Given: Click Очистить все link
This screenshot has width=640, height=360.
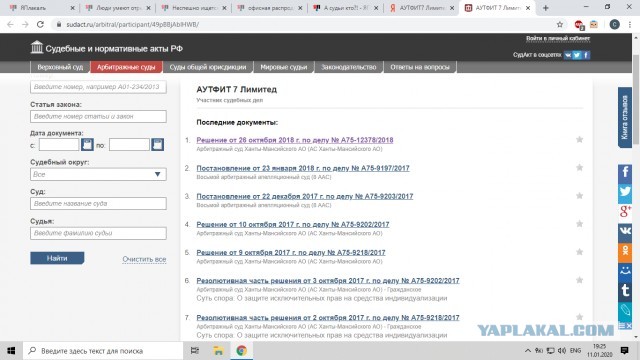Looking at the screenshot, I should click(x=144, y=259).
